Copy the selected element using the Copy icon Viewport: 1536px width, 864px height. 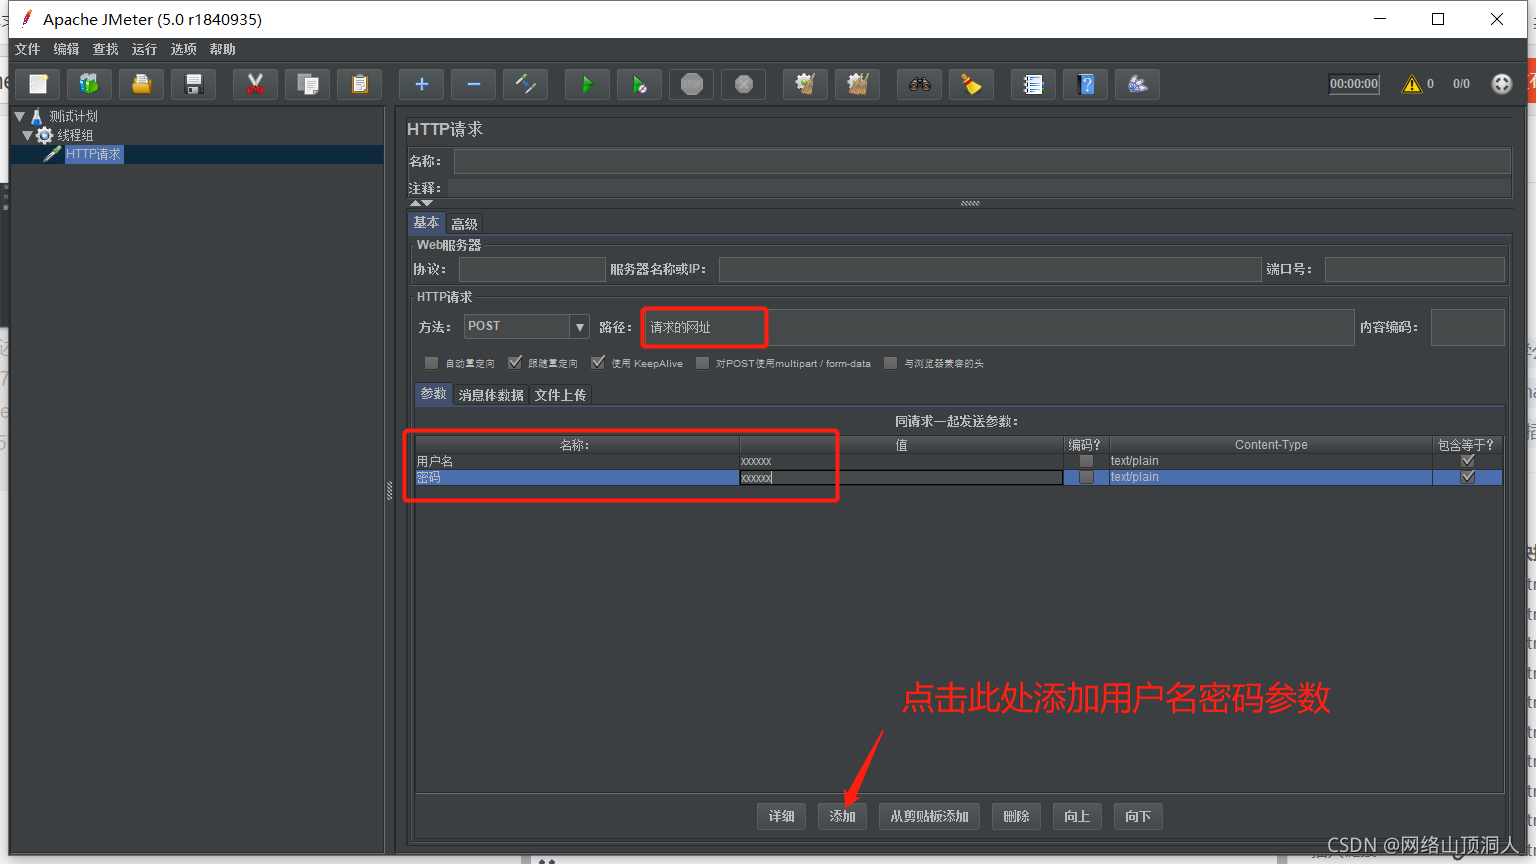click(x=307, y=84)
